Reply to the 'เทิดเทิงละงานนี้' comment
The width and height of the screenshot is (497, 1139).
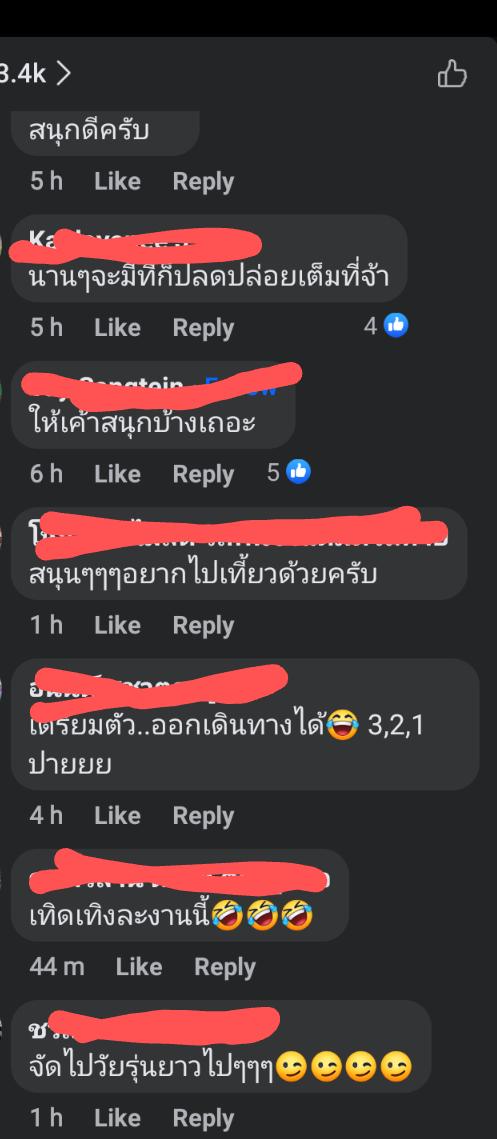tap(225, 967)
